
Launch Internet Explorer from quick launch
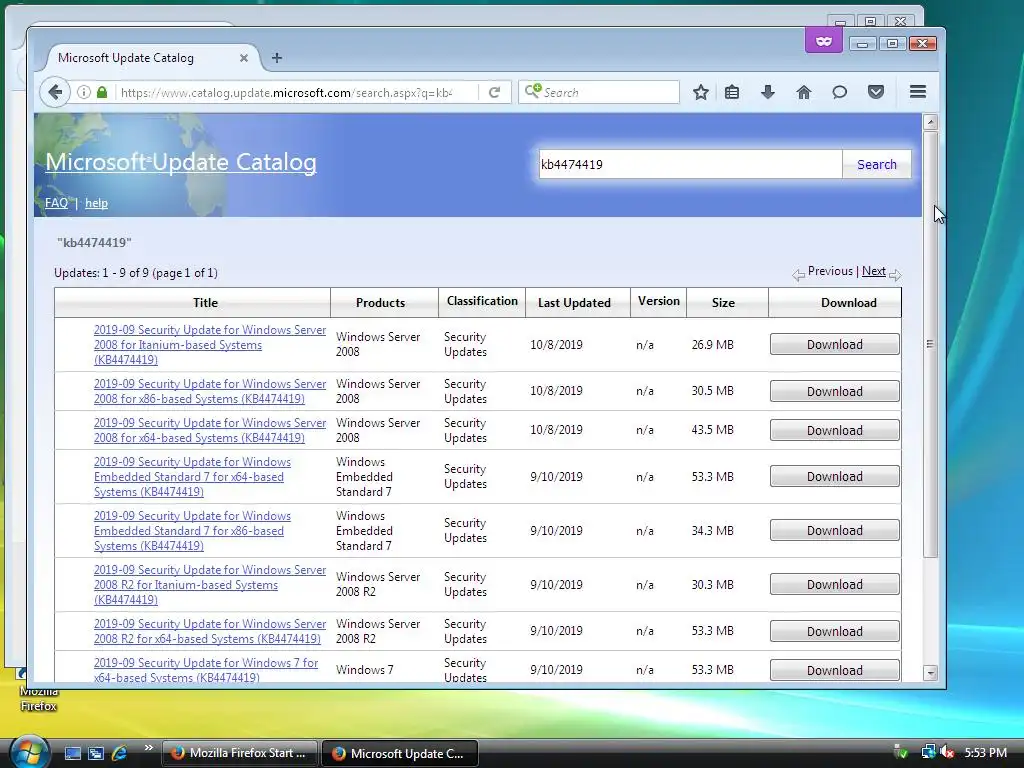119,753
